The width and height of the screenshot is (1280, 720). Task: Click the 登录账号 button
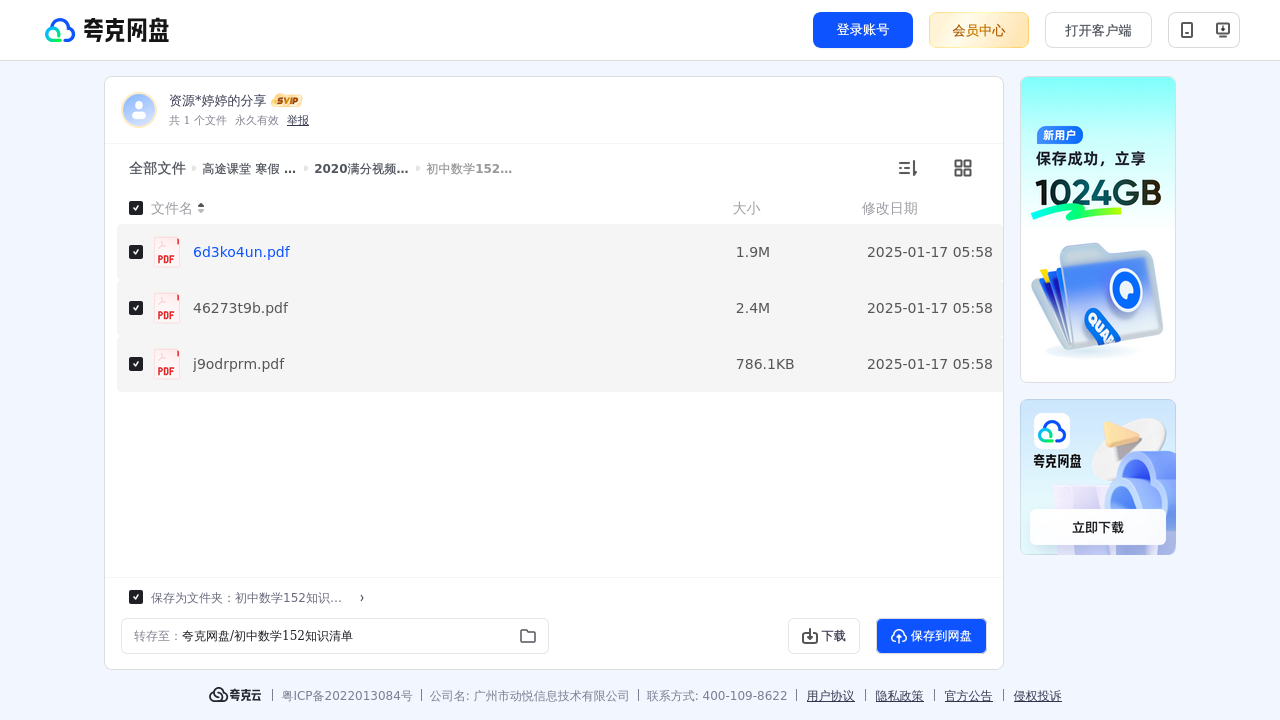[863, 30]
